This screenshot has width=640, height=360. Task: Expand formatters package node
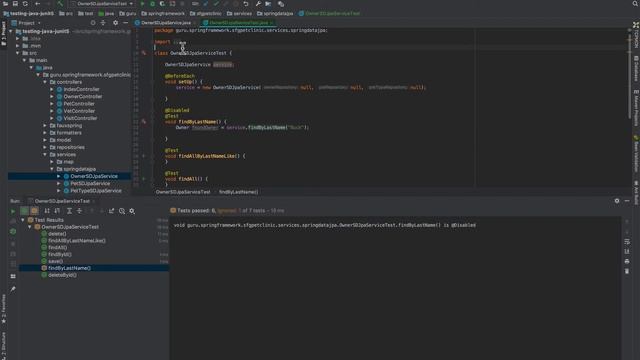pyautogui.click(x=45, y=133)
